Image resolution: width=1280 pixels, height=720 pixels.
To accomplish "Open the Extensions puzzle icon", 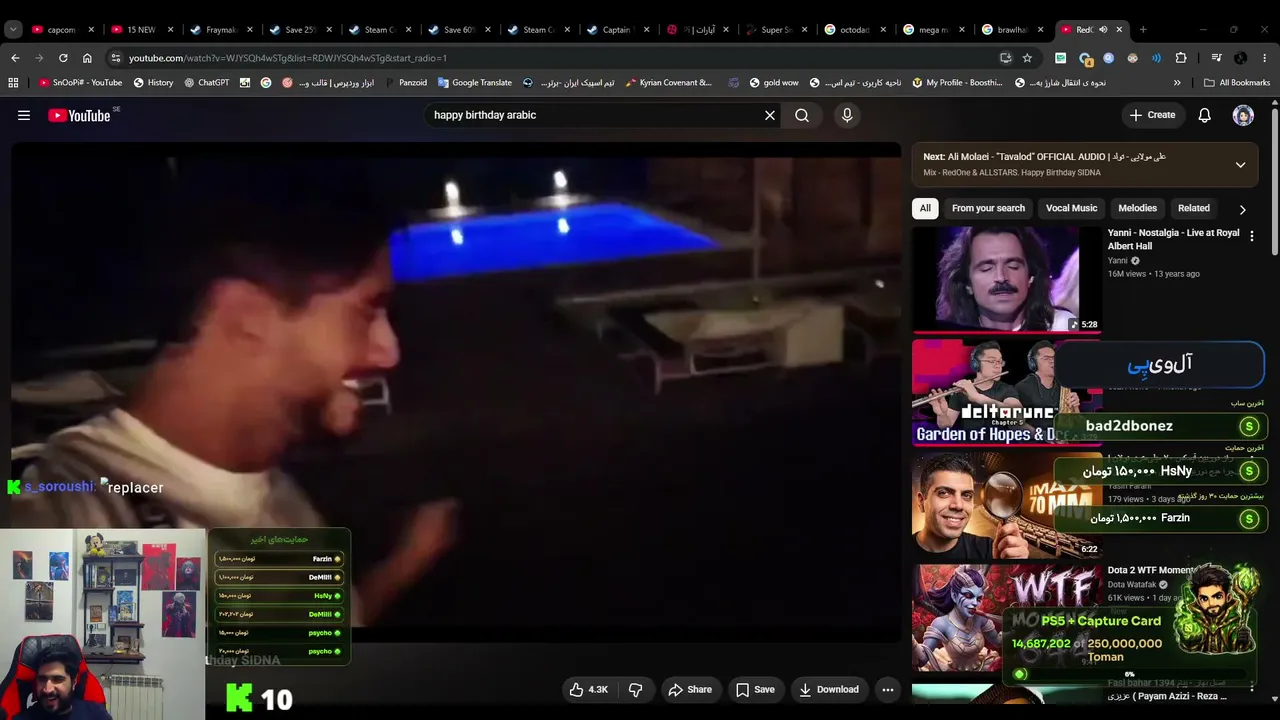I will point(1180,58).
